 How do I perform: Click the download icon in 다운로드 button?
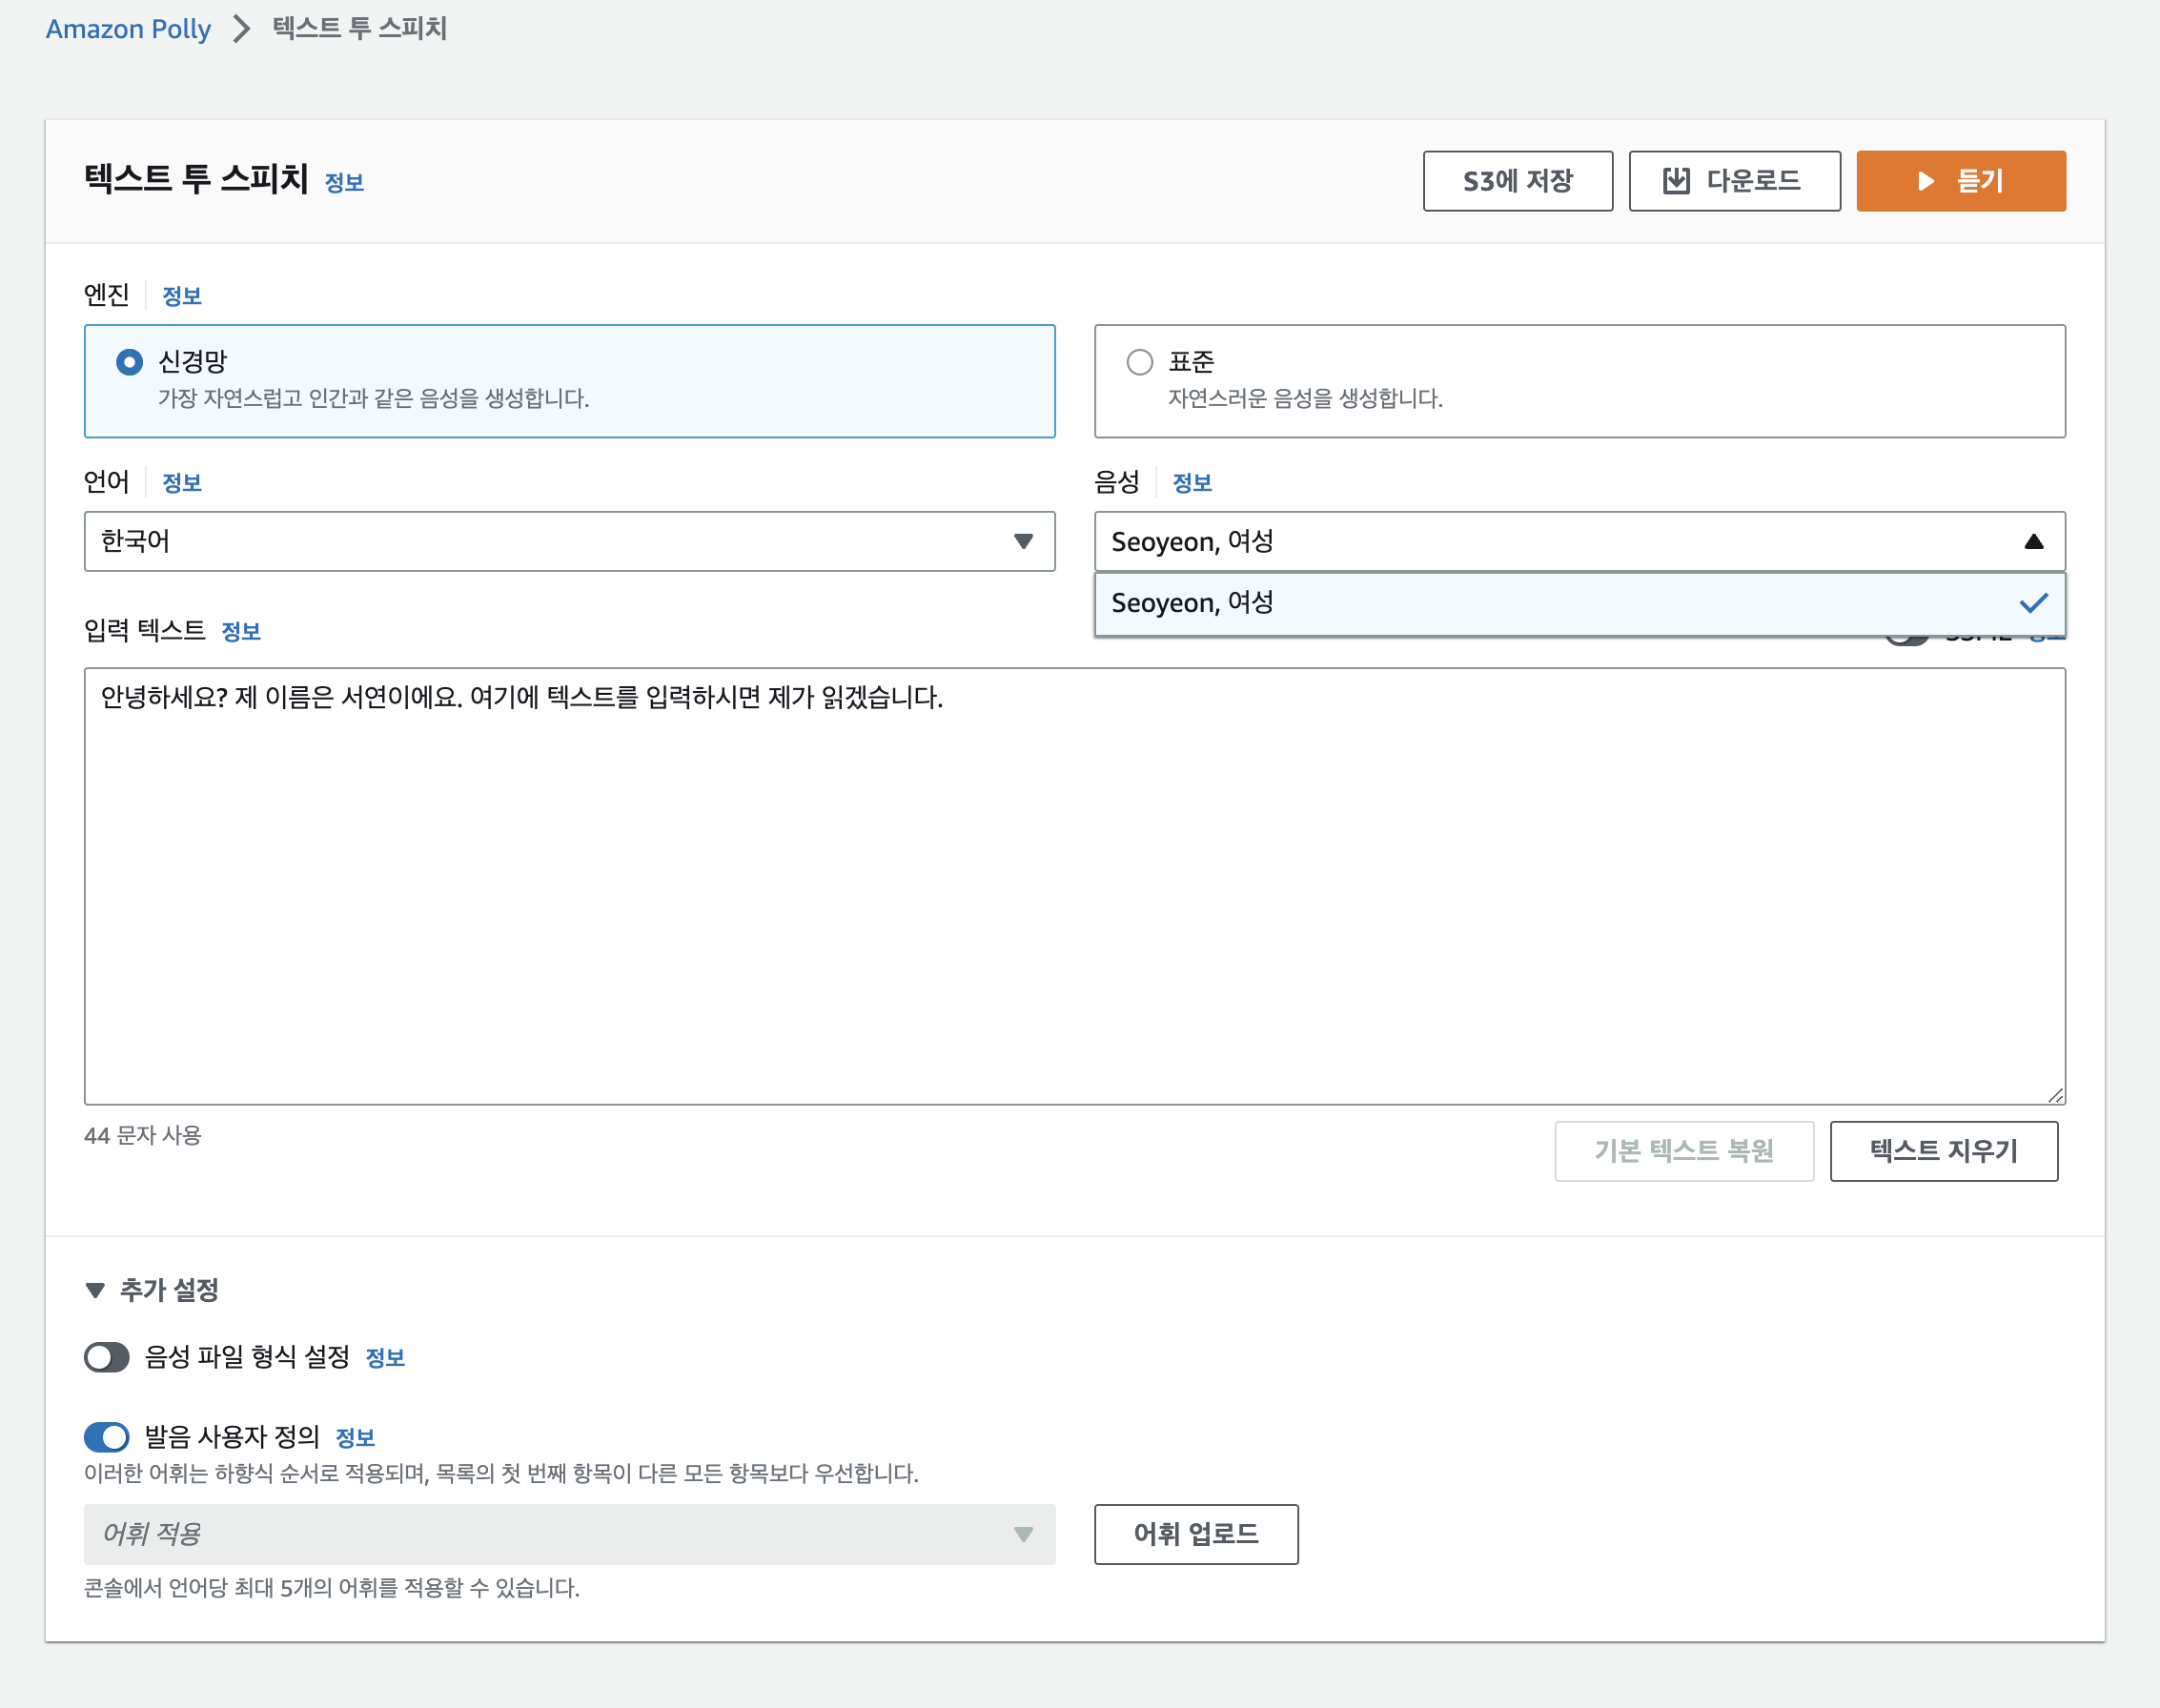click(x=1676, y=181)
